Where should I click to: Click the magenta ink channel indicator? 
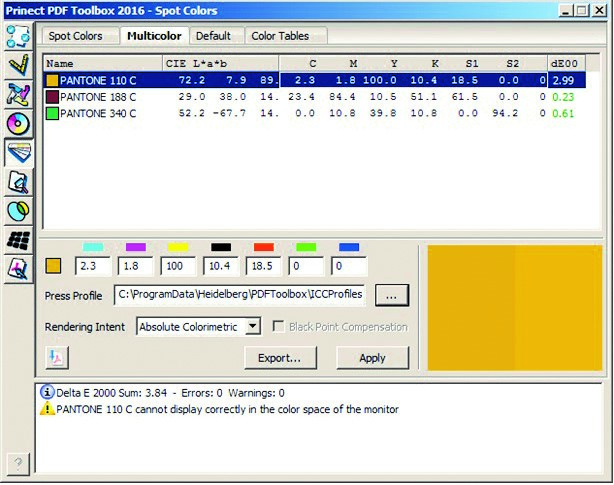[x=136, y=247]
